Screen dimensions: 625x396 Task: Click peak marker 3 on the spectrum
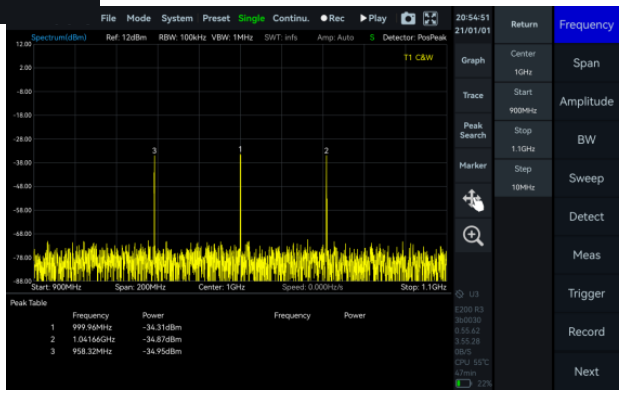[154, 151]
